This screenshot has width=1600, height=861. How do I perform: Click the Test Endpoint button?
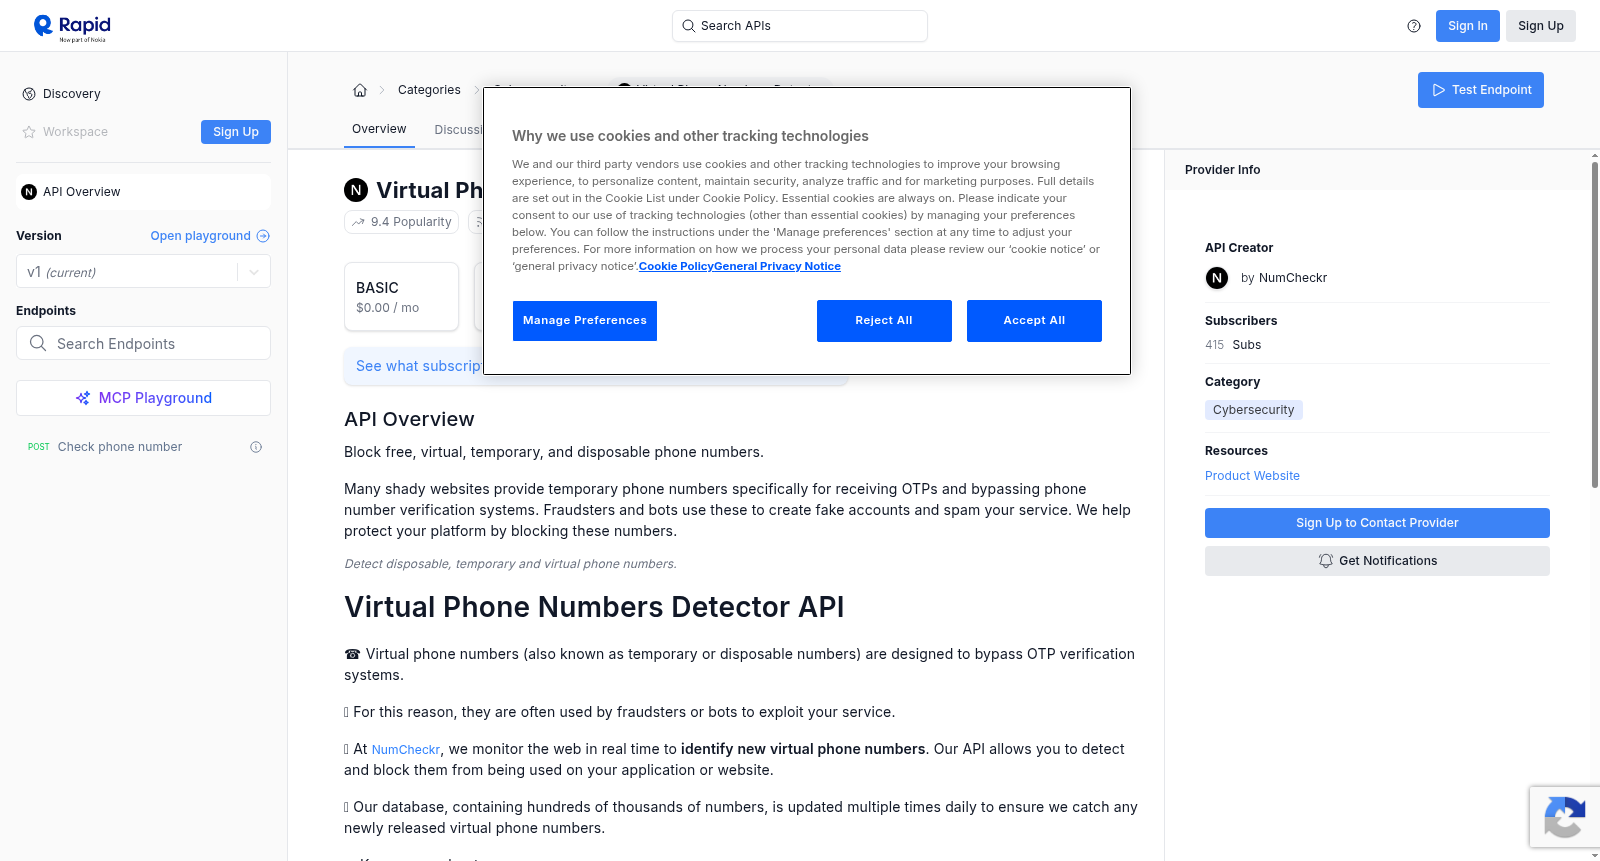click(1481, 90)
